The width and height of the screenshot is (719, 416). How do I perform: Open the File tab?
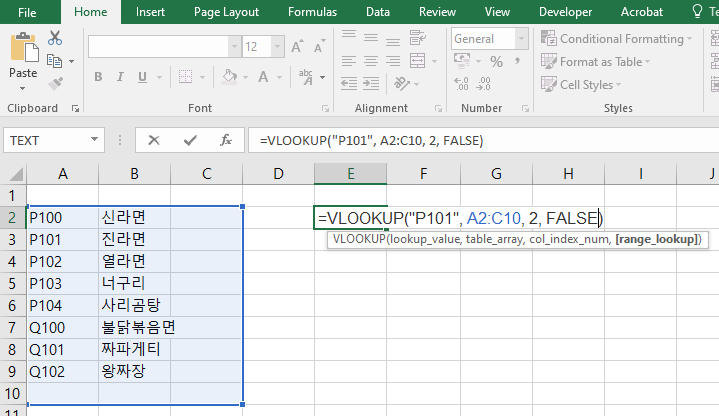tap(27, 12)
